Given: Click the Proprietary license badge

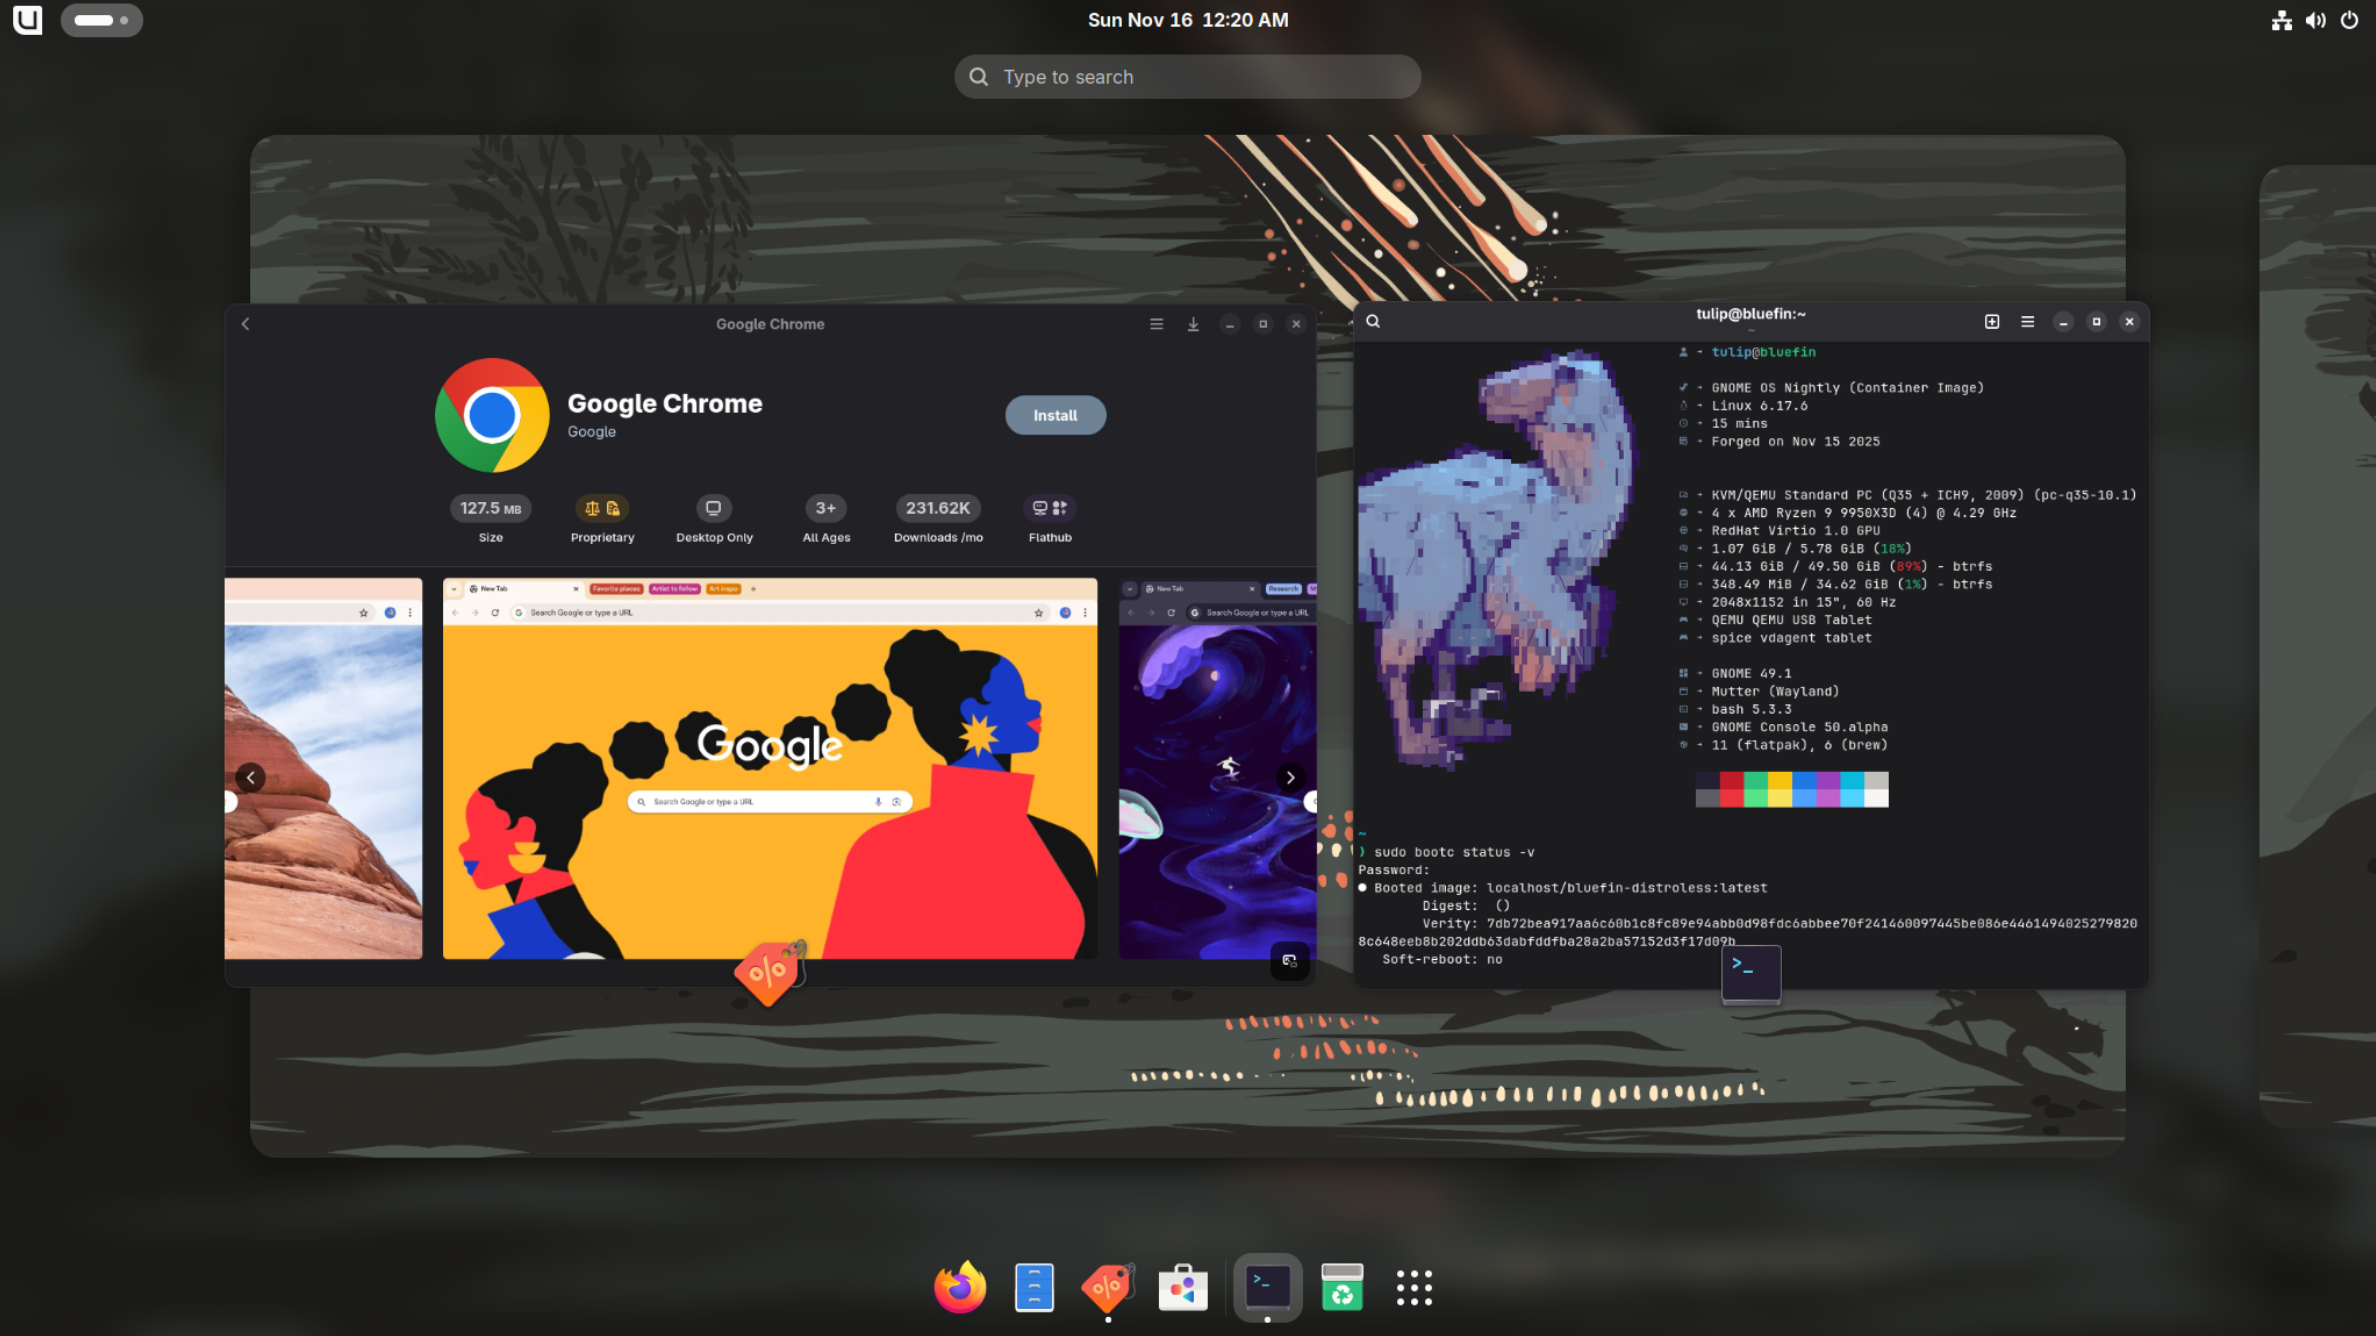Looking at the screenshot, I should [602, 509].
